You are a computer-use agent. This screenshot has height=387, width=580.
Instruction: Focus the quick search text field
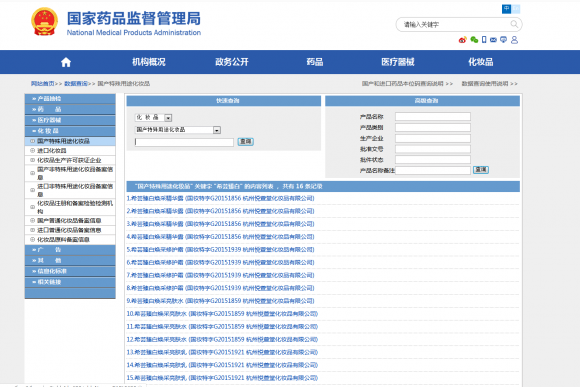pos(184,142)
